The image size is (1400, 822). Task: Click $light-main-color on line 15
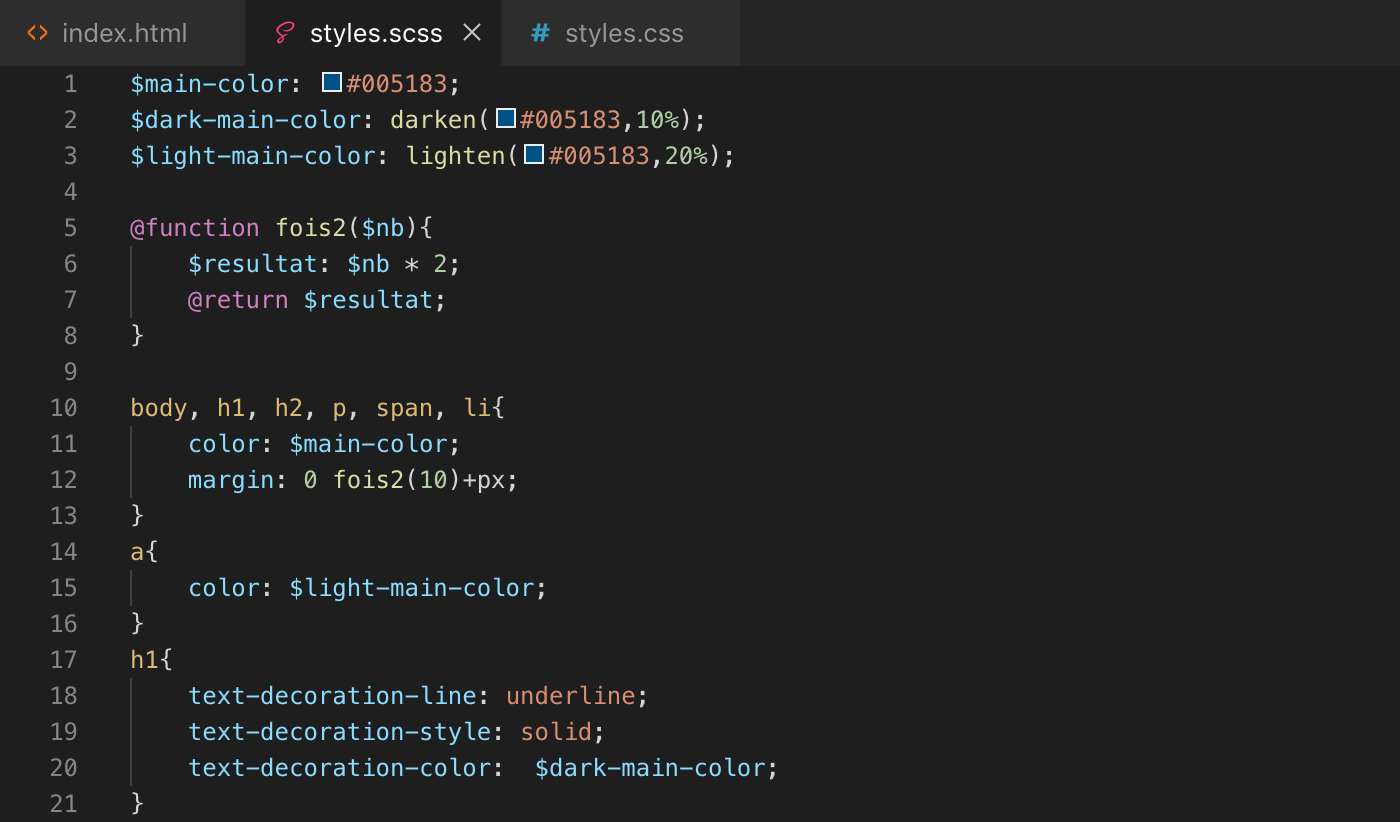click(x=412, y=588)
